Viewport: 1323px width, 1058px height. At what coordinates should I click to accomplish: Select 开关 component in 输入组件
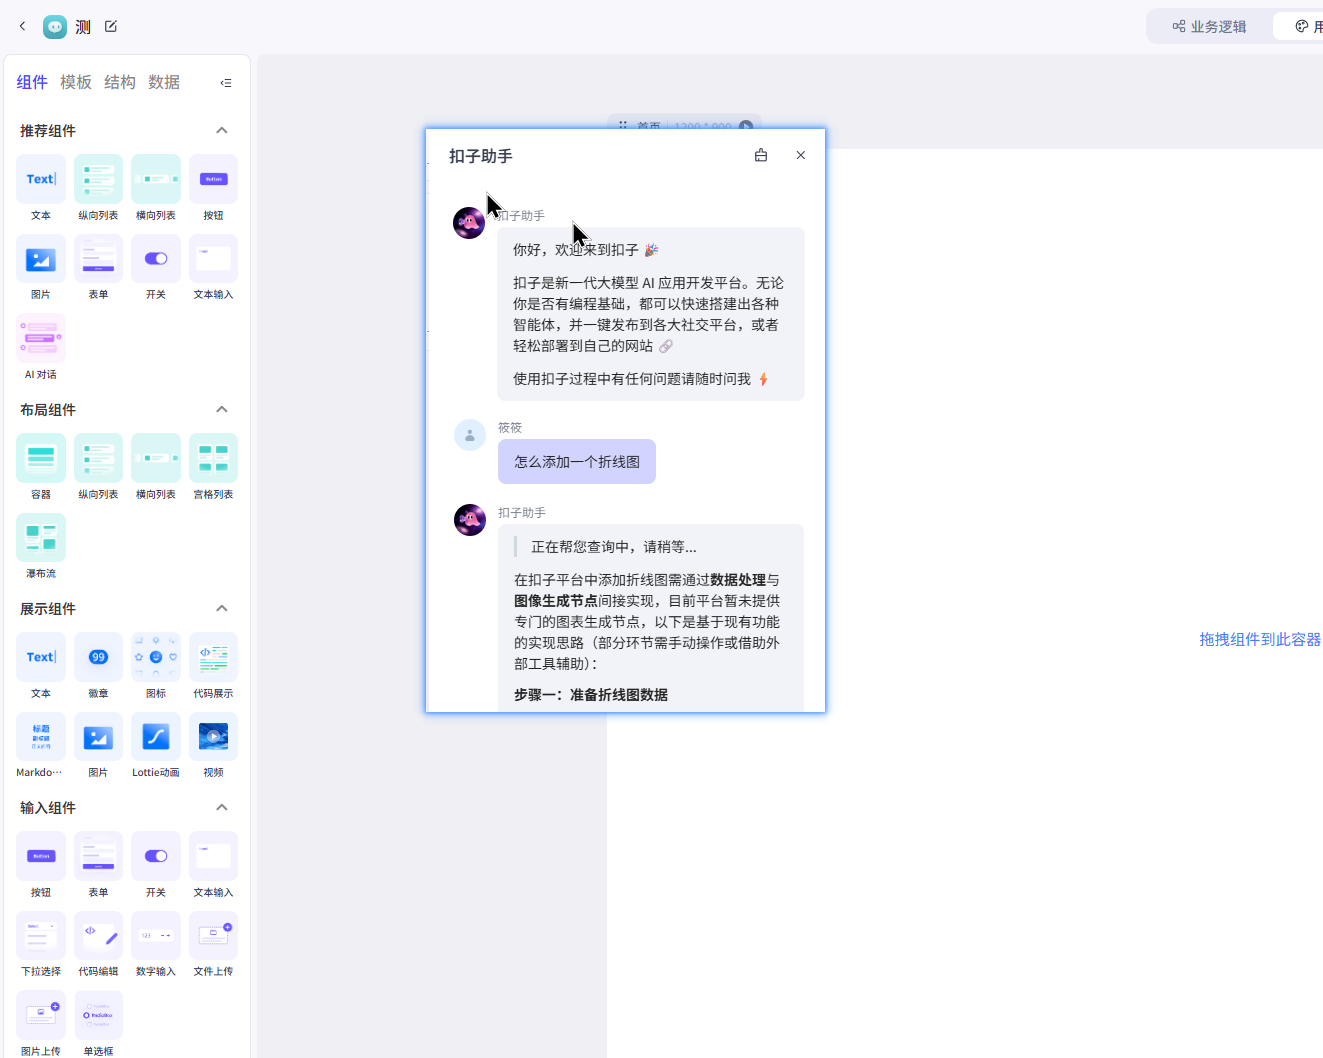156,865
